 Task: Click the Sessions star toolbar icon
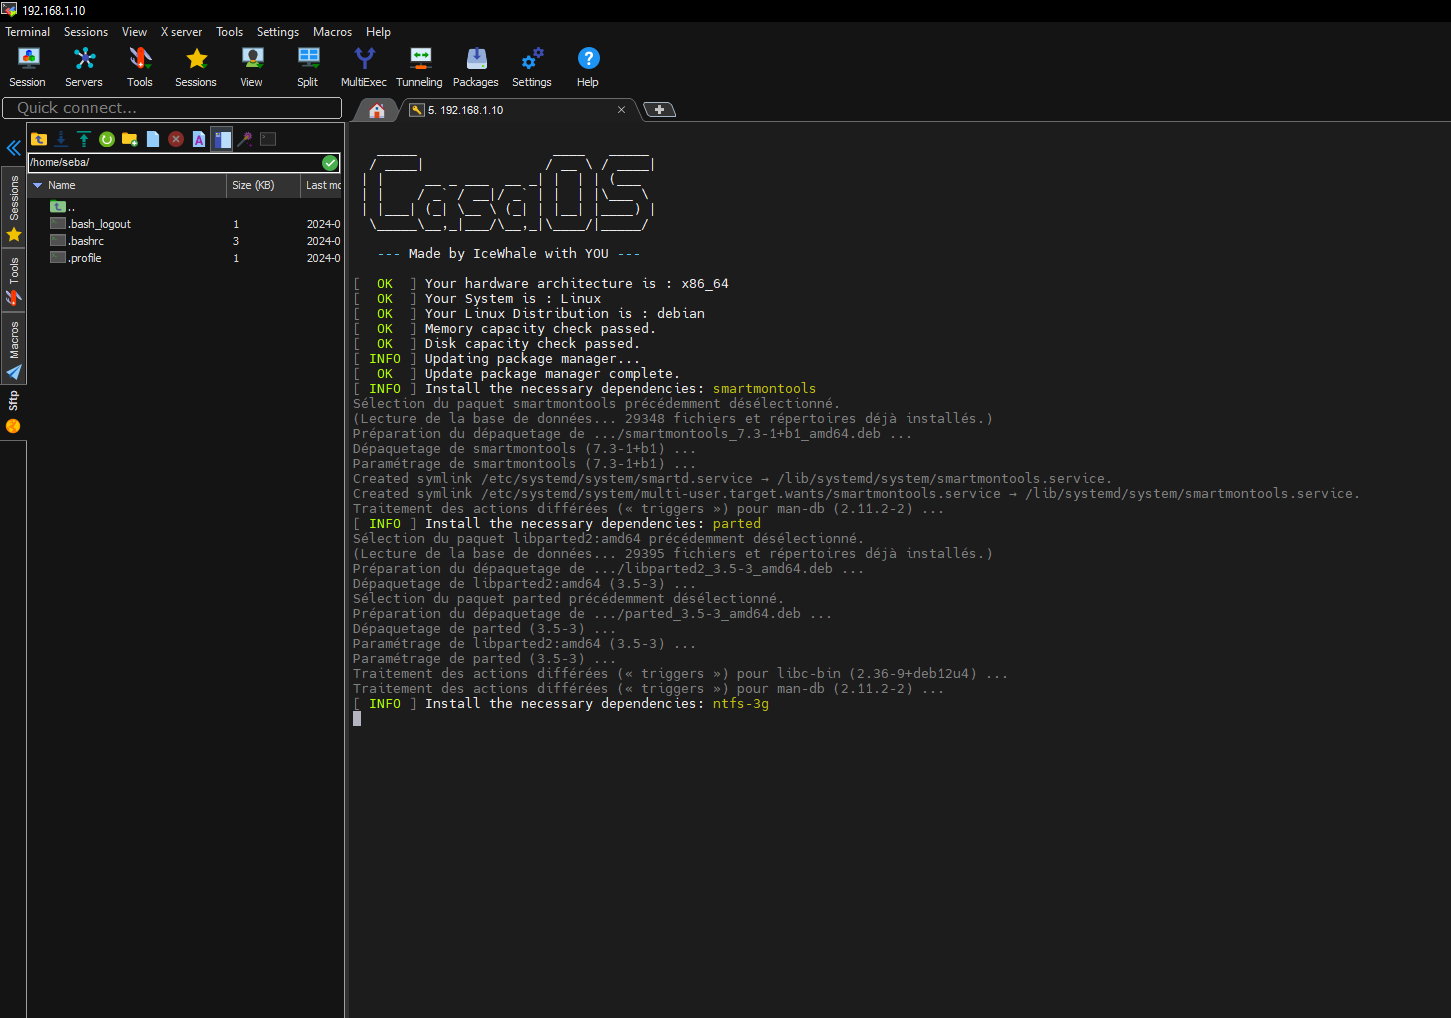pos(196,67)
